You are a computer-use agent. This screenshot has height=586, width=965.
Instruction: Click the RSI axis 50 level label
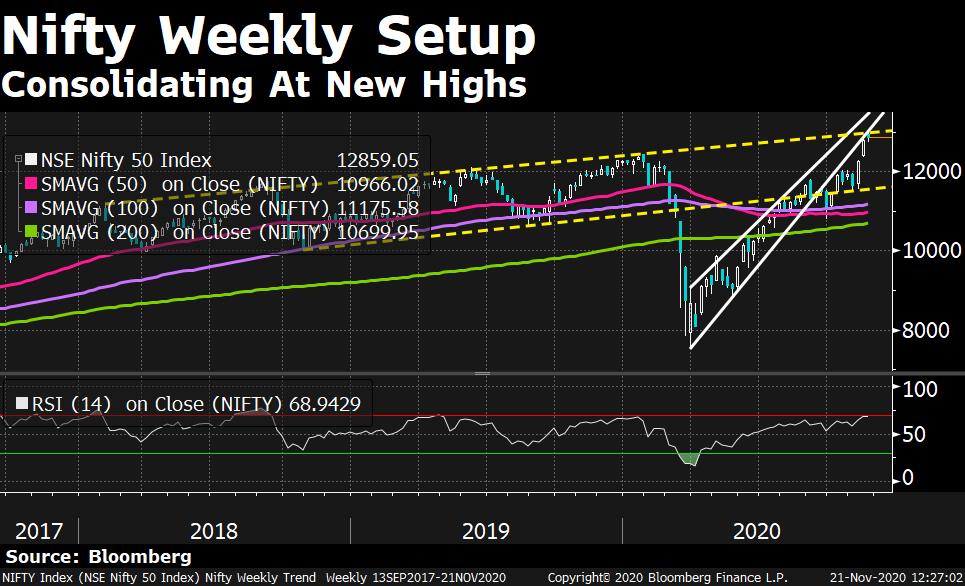(x=914, y=434)
